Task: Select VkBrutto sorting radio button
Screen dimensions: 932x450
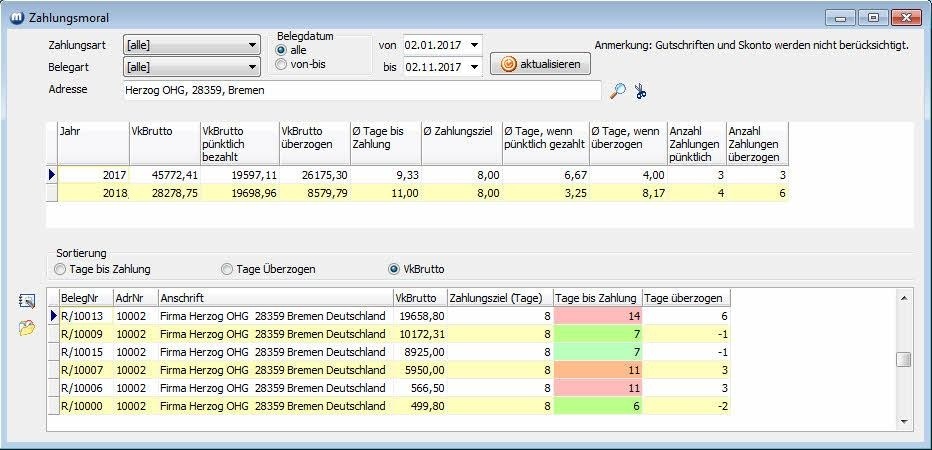Action: [394, 269]
